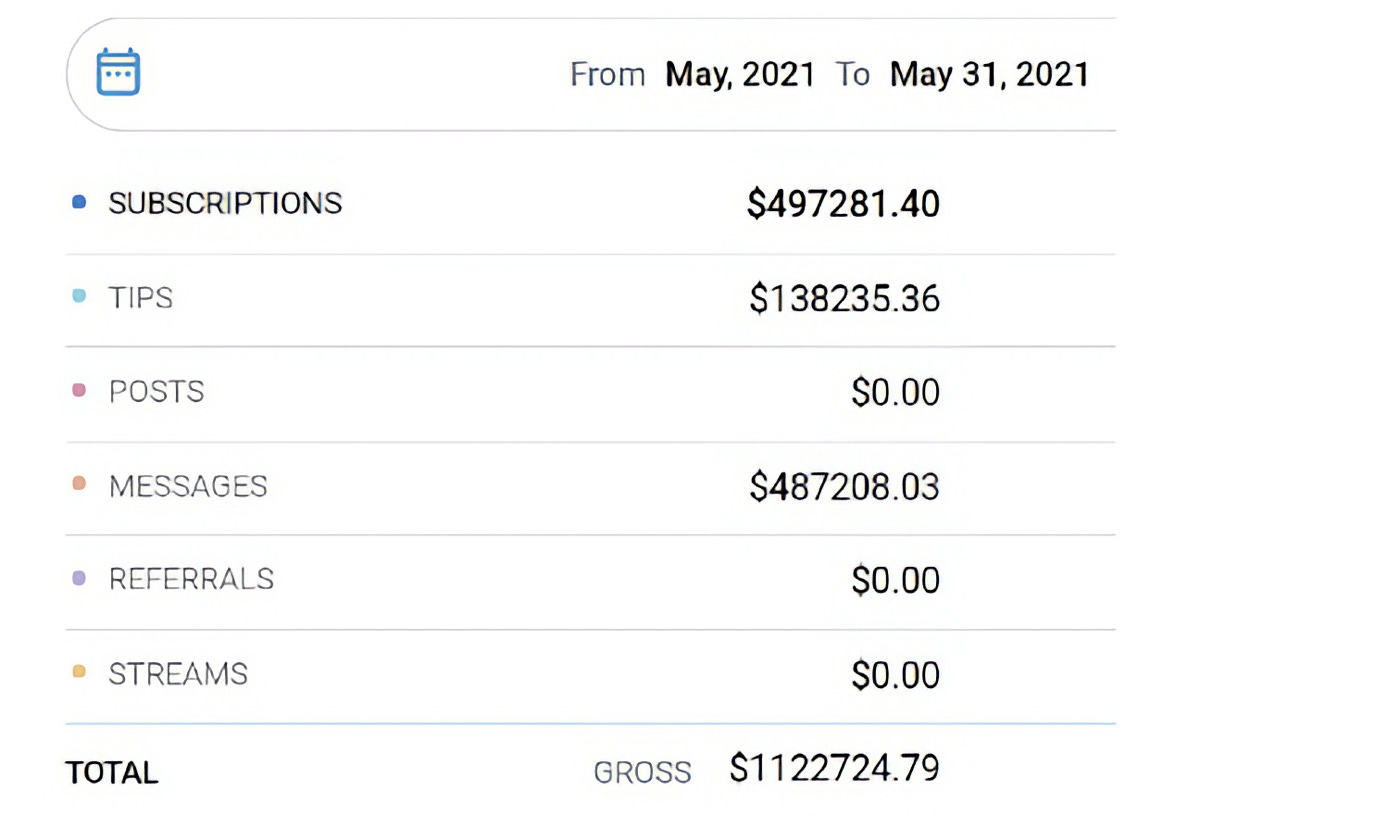Click the blue Subscriptions legend dot
Viewport: 1400px width, 828px height.
tap(79, 202)
